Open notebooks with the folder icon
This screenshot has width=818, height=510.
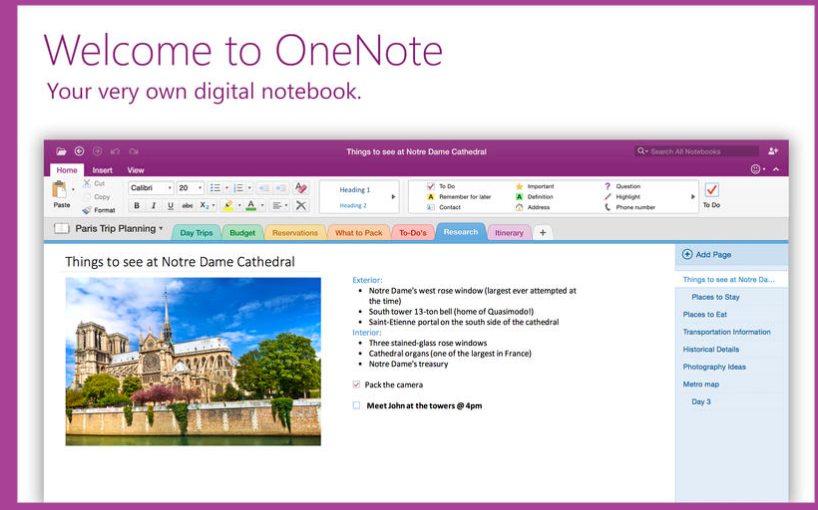point(62,151)
